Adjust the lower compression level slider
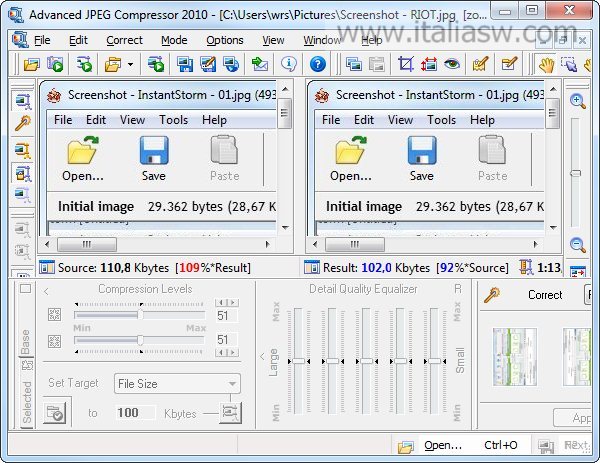 click(x=140, y=340)
